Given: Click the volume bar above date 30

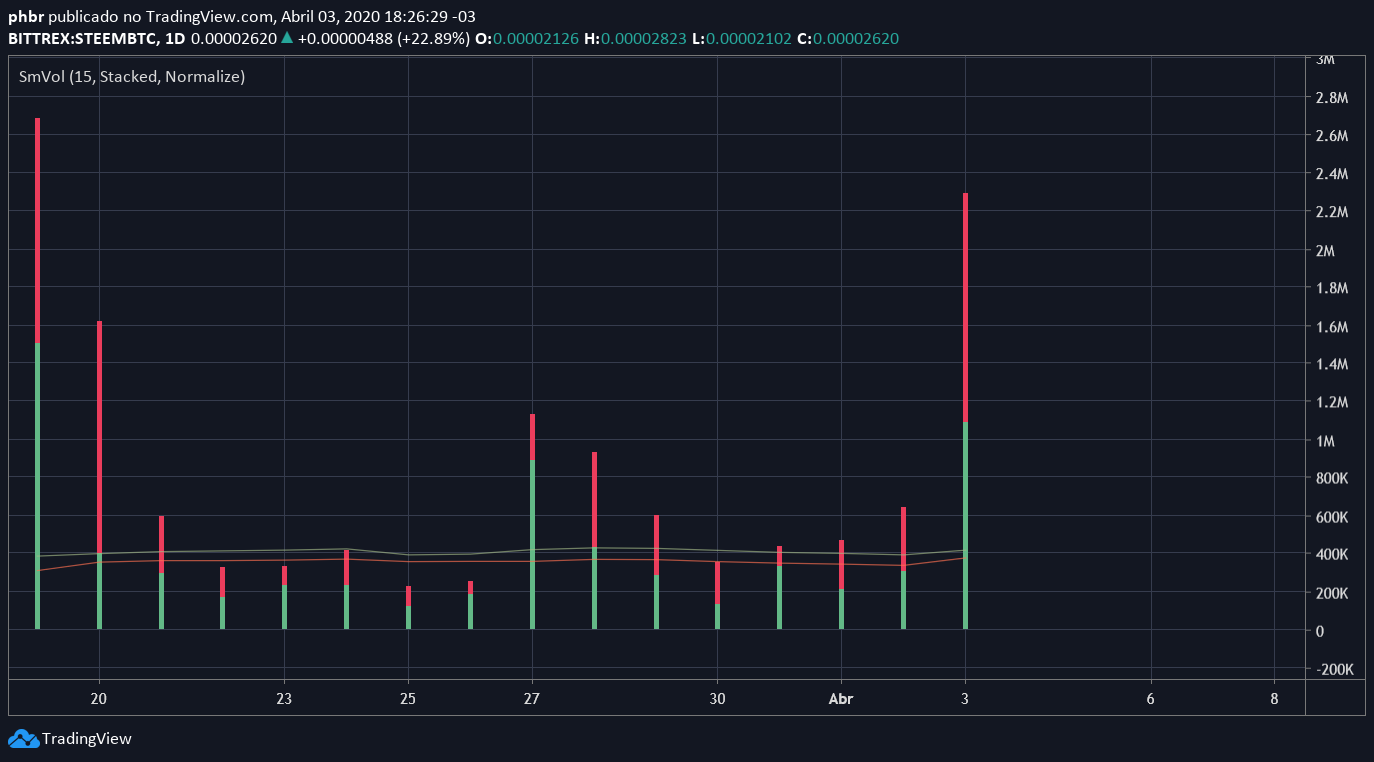Looking at the screenshot, I should coord(717,595).
